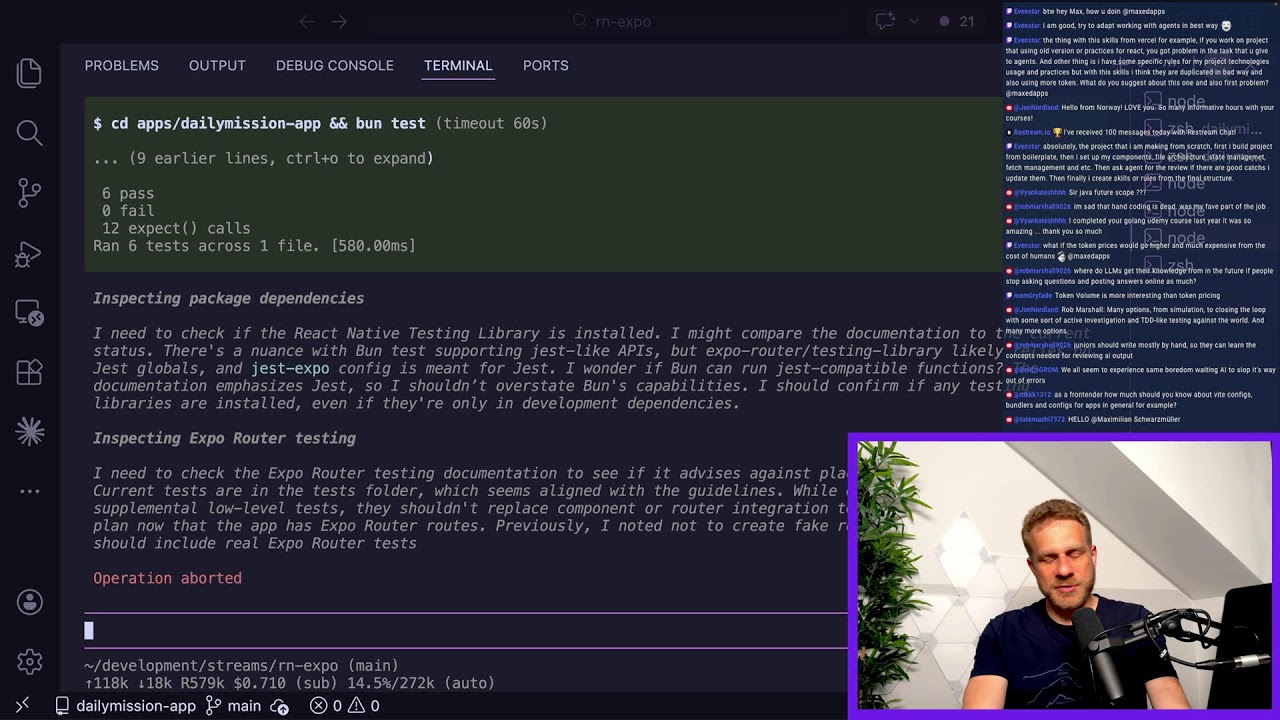Viewport: 1280px width, 720px height.
Task: Click the warnings count in status bar
Action: coord(364,705)
